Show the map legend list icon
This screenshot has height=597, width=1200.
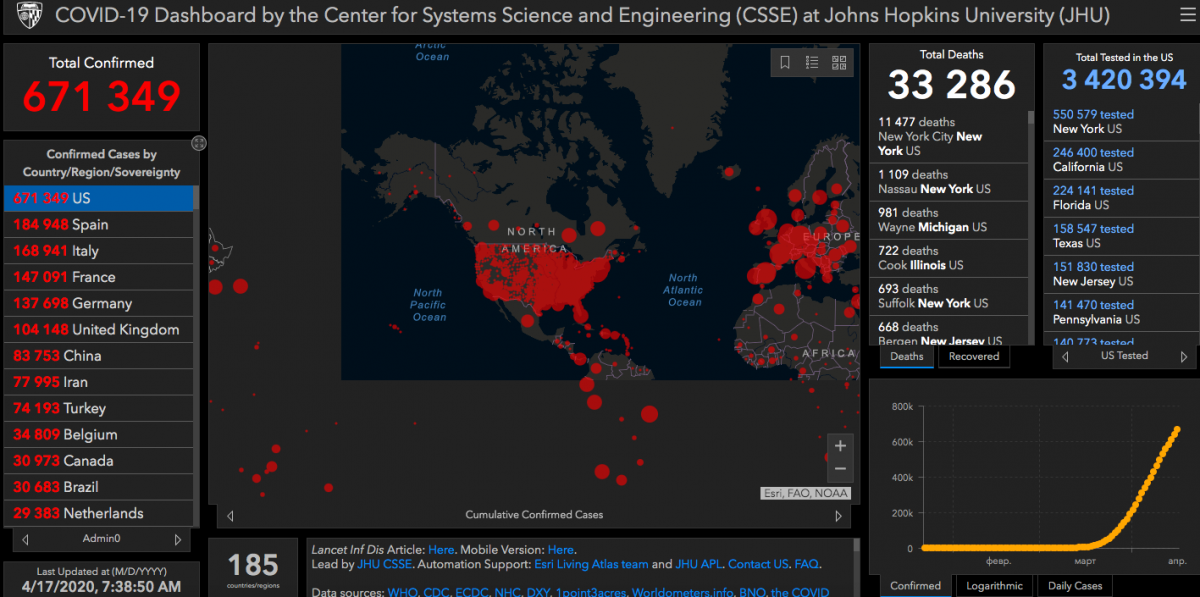812,63
